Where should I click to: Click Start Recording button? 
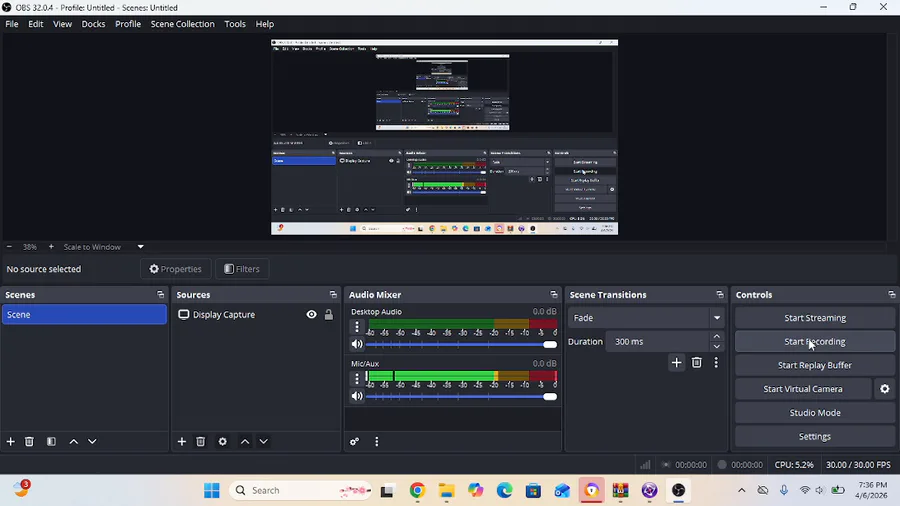coord(814,341)
